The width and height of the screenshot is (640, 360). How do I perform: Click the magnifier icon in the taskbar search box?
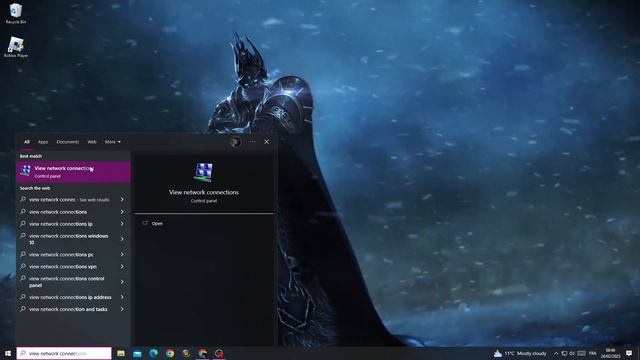(23, 353)
